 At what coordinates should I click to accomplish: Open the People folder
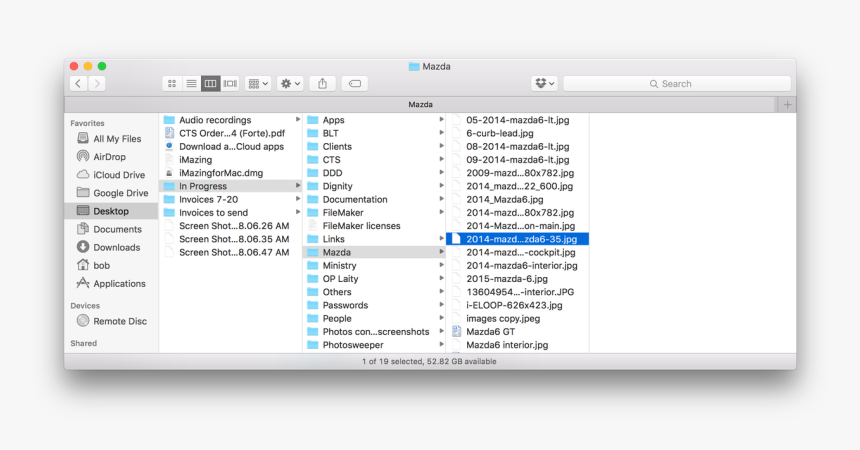point(374,318)
